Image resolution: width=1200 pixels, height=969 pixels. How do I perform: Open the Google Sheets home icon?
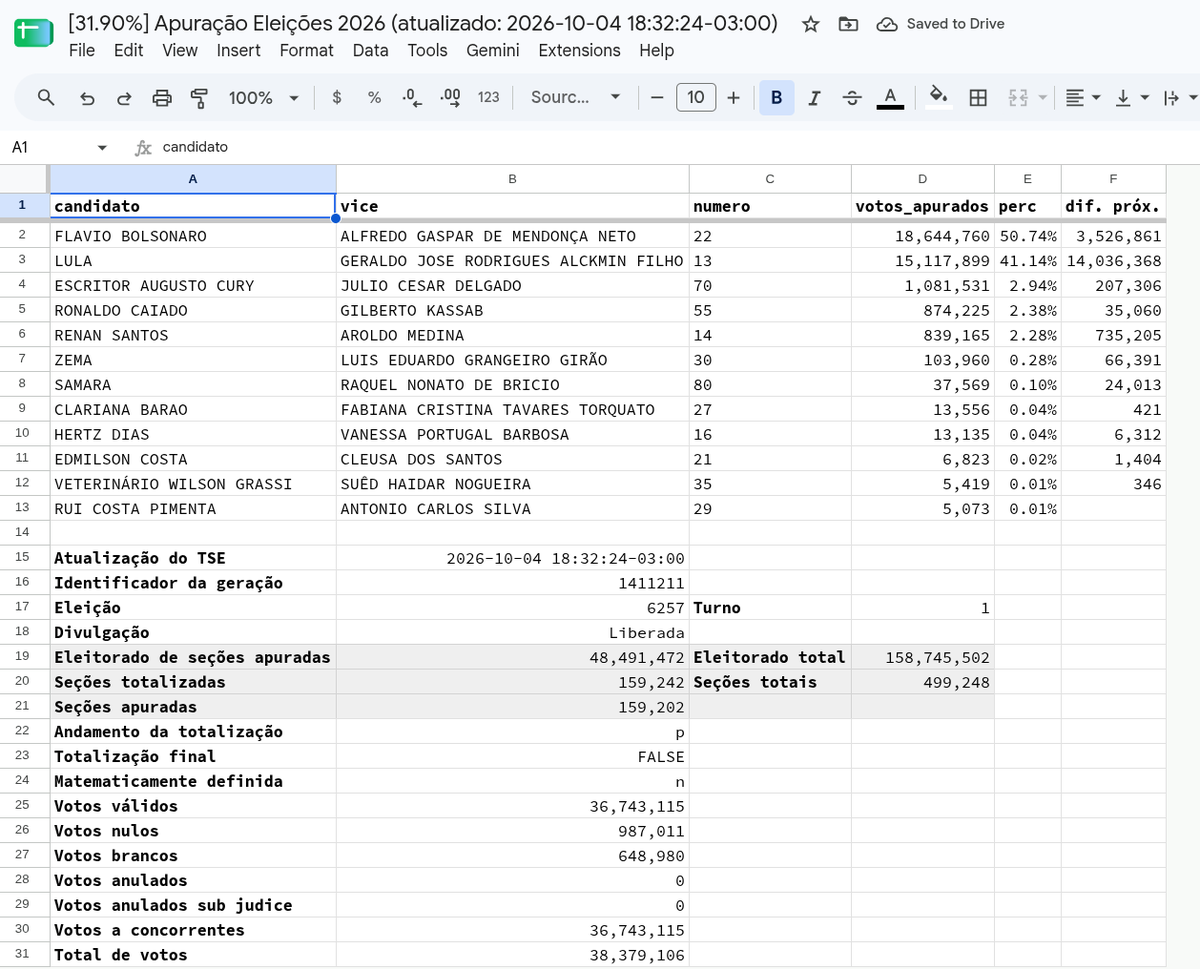point(32,34)
